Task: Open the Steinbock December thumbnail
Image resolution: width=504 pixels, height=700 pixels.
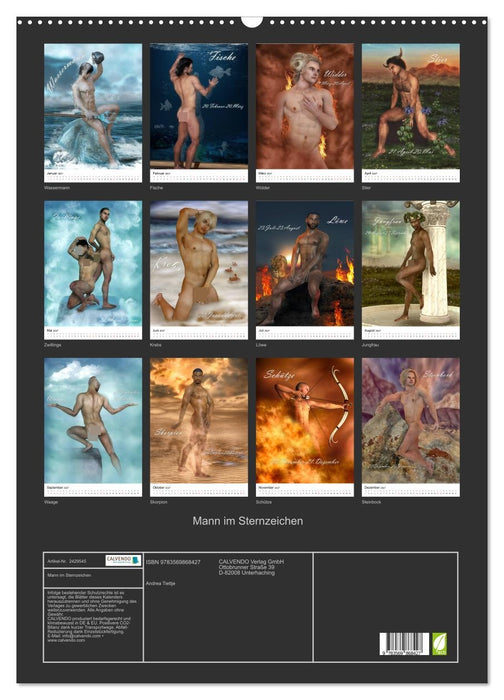Action: pos(411,427)
